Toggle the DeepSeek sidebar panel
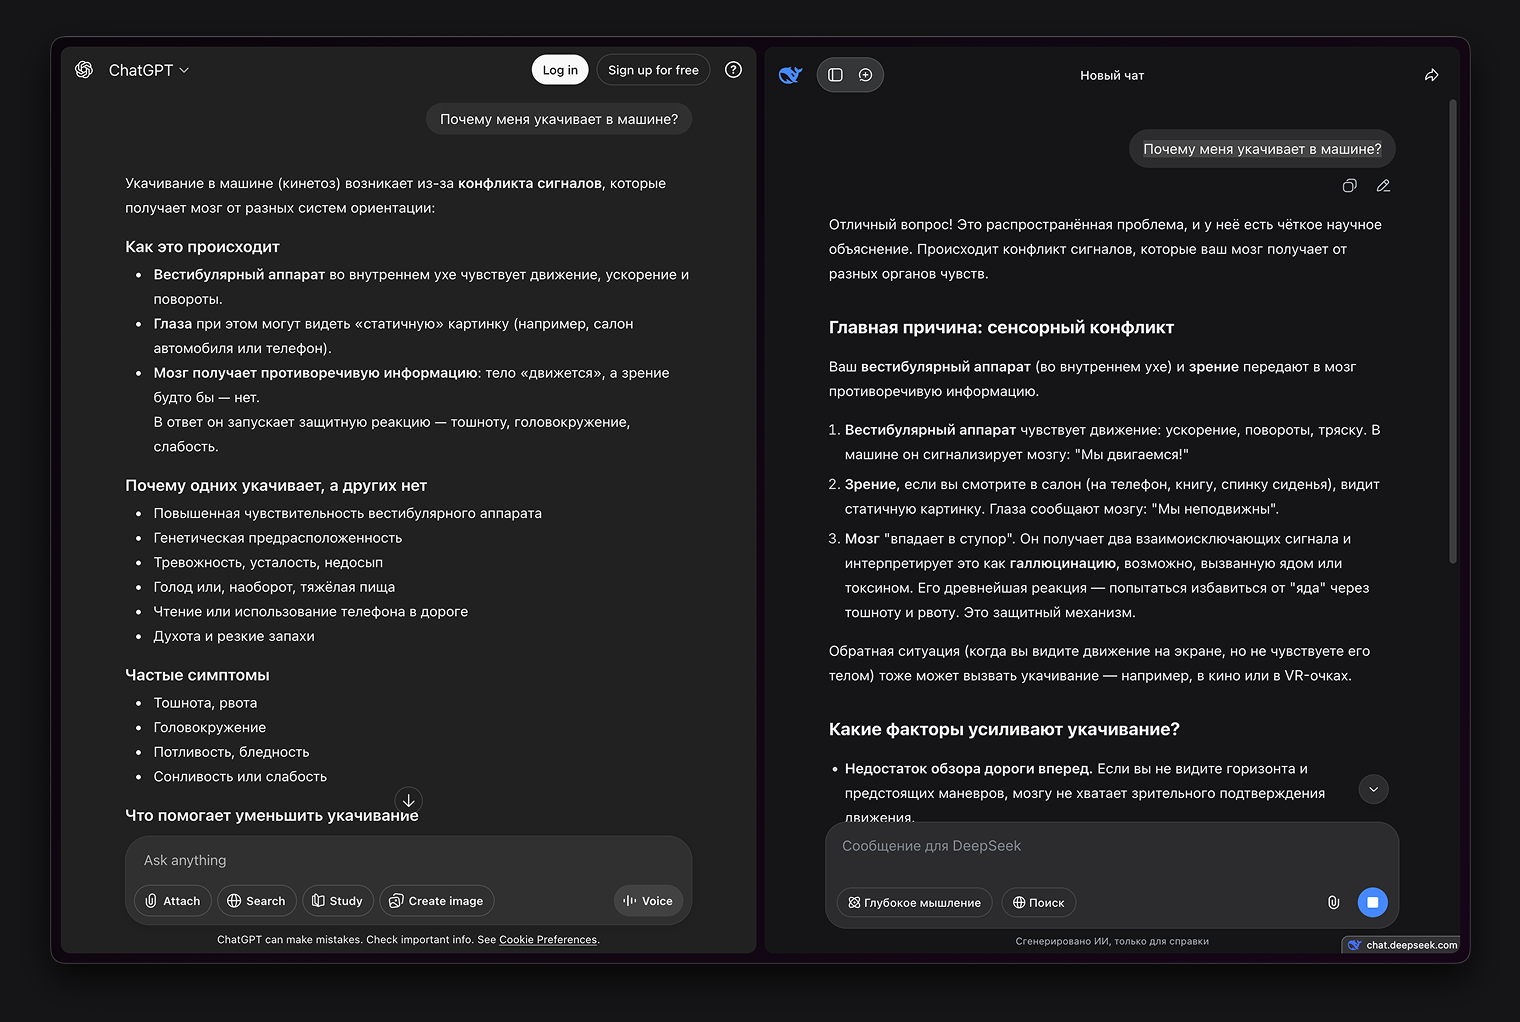 (835, 74)
